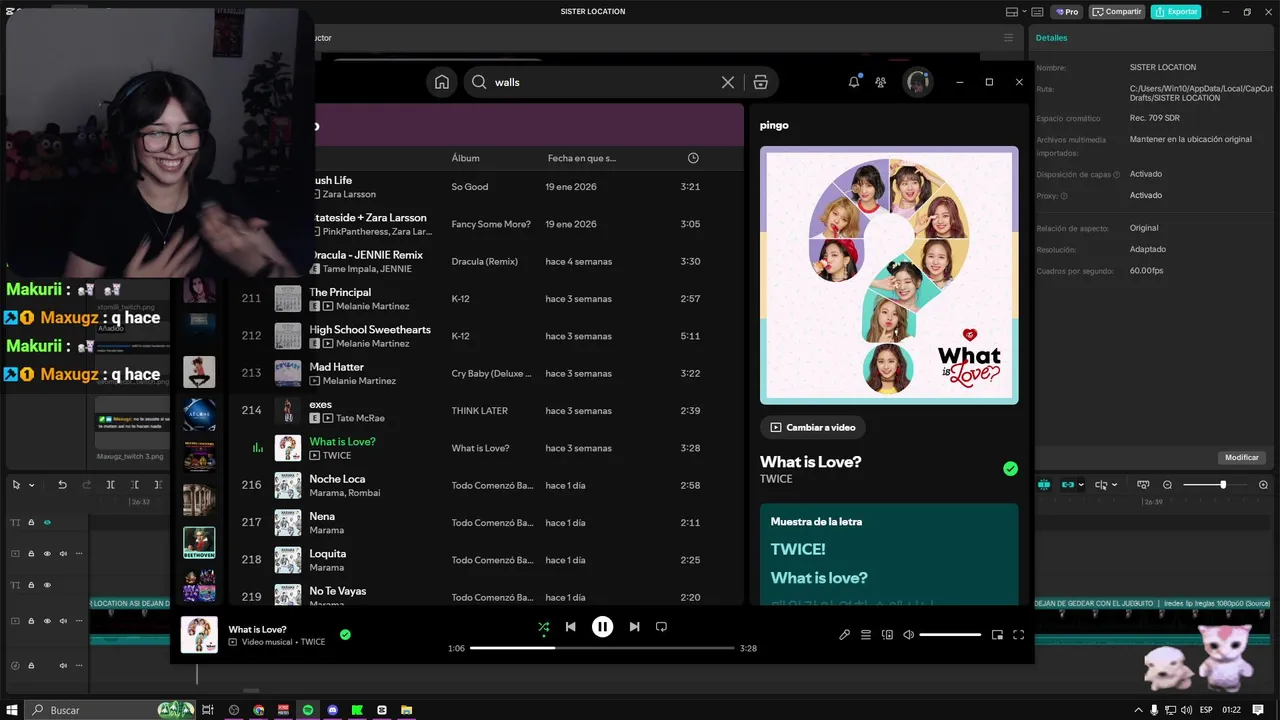The image size is (1280, 720).
Task: Enter Spotify full screen mode
Action: (1019, 634)
